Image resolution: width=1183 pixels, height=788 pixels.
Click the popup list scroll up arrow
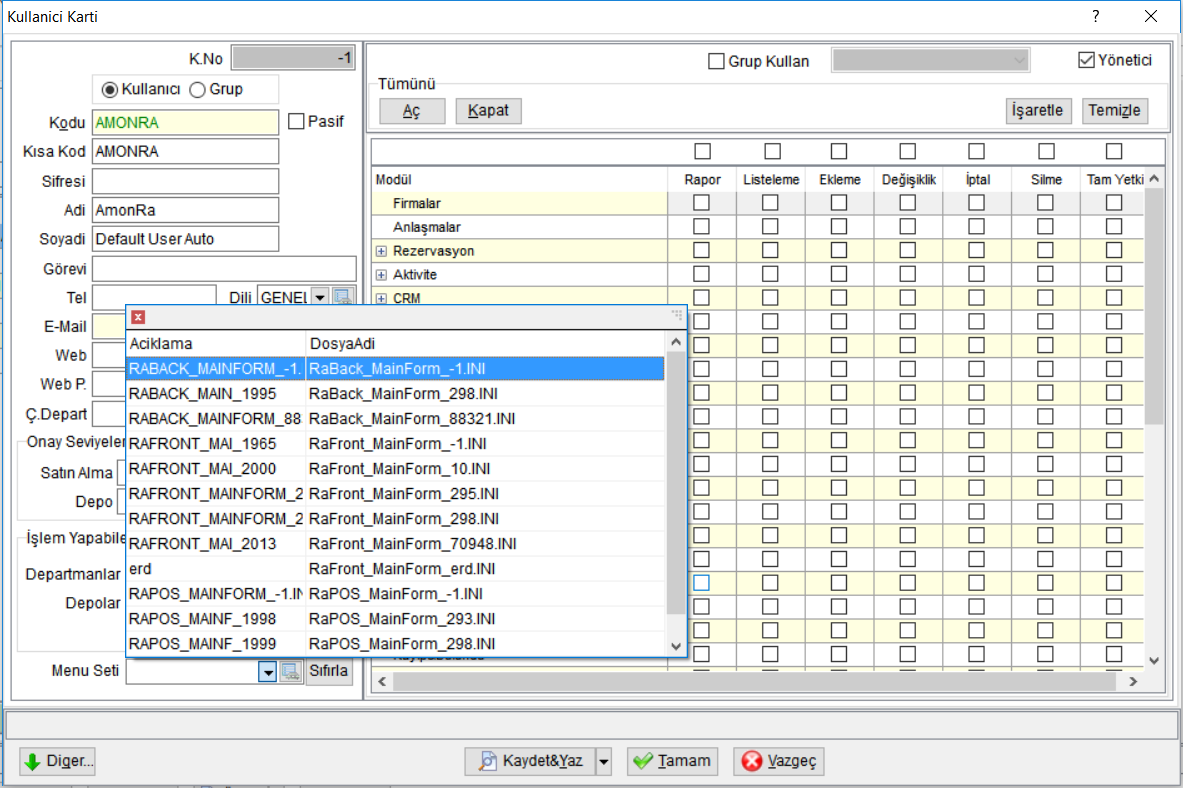click(x=676, y=343)
